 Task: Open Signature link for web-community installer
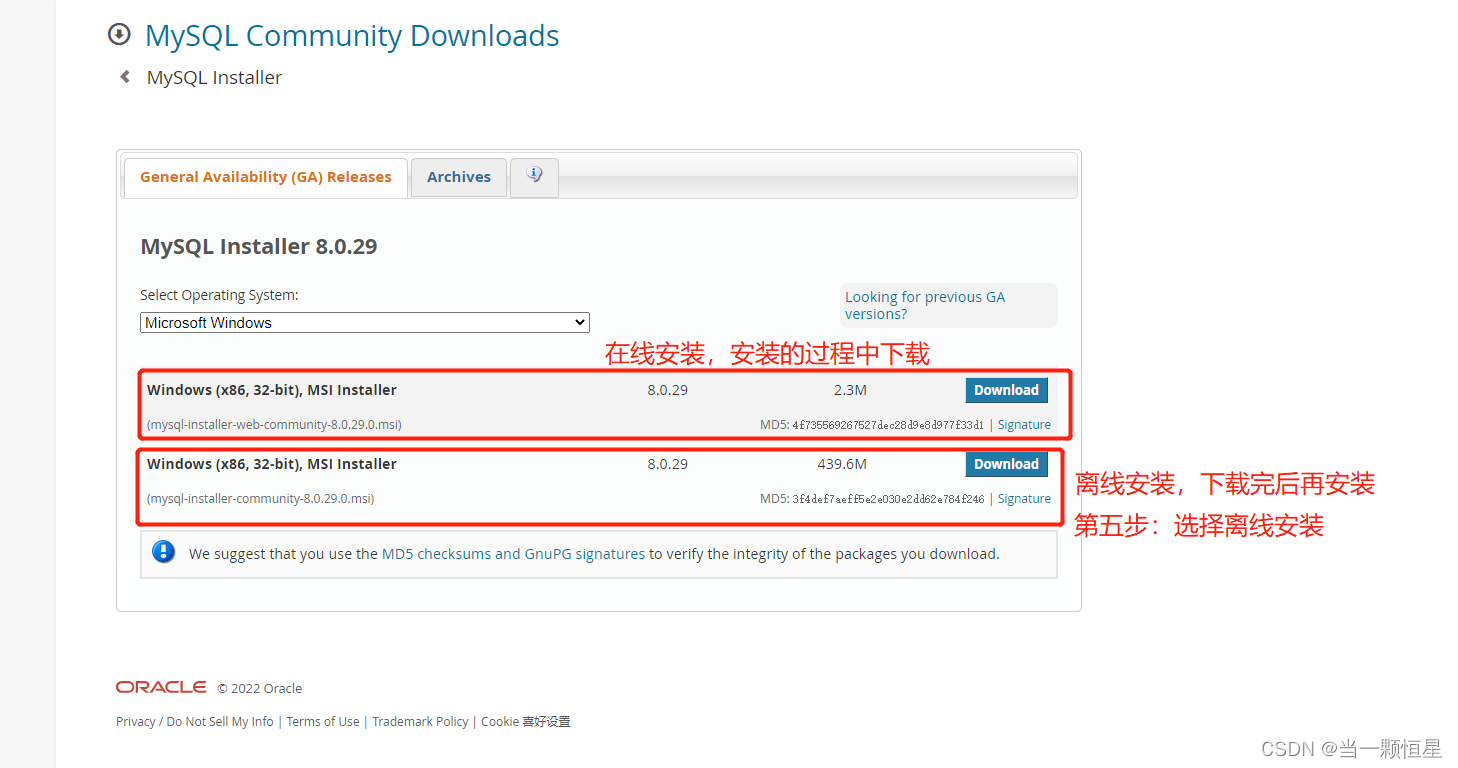click(x=1024, y=425)
